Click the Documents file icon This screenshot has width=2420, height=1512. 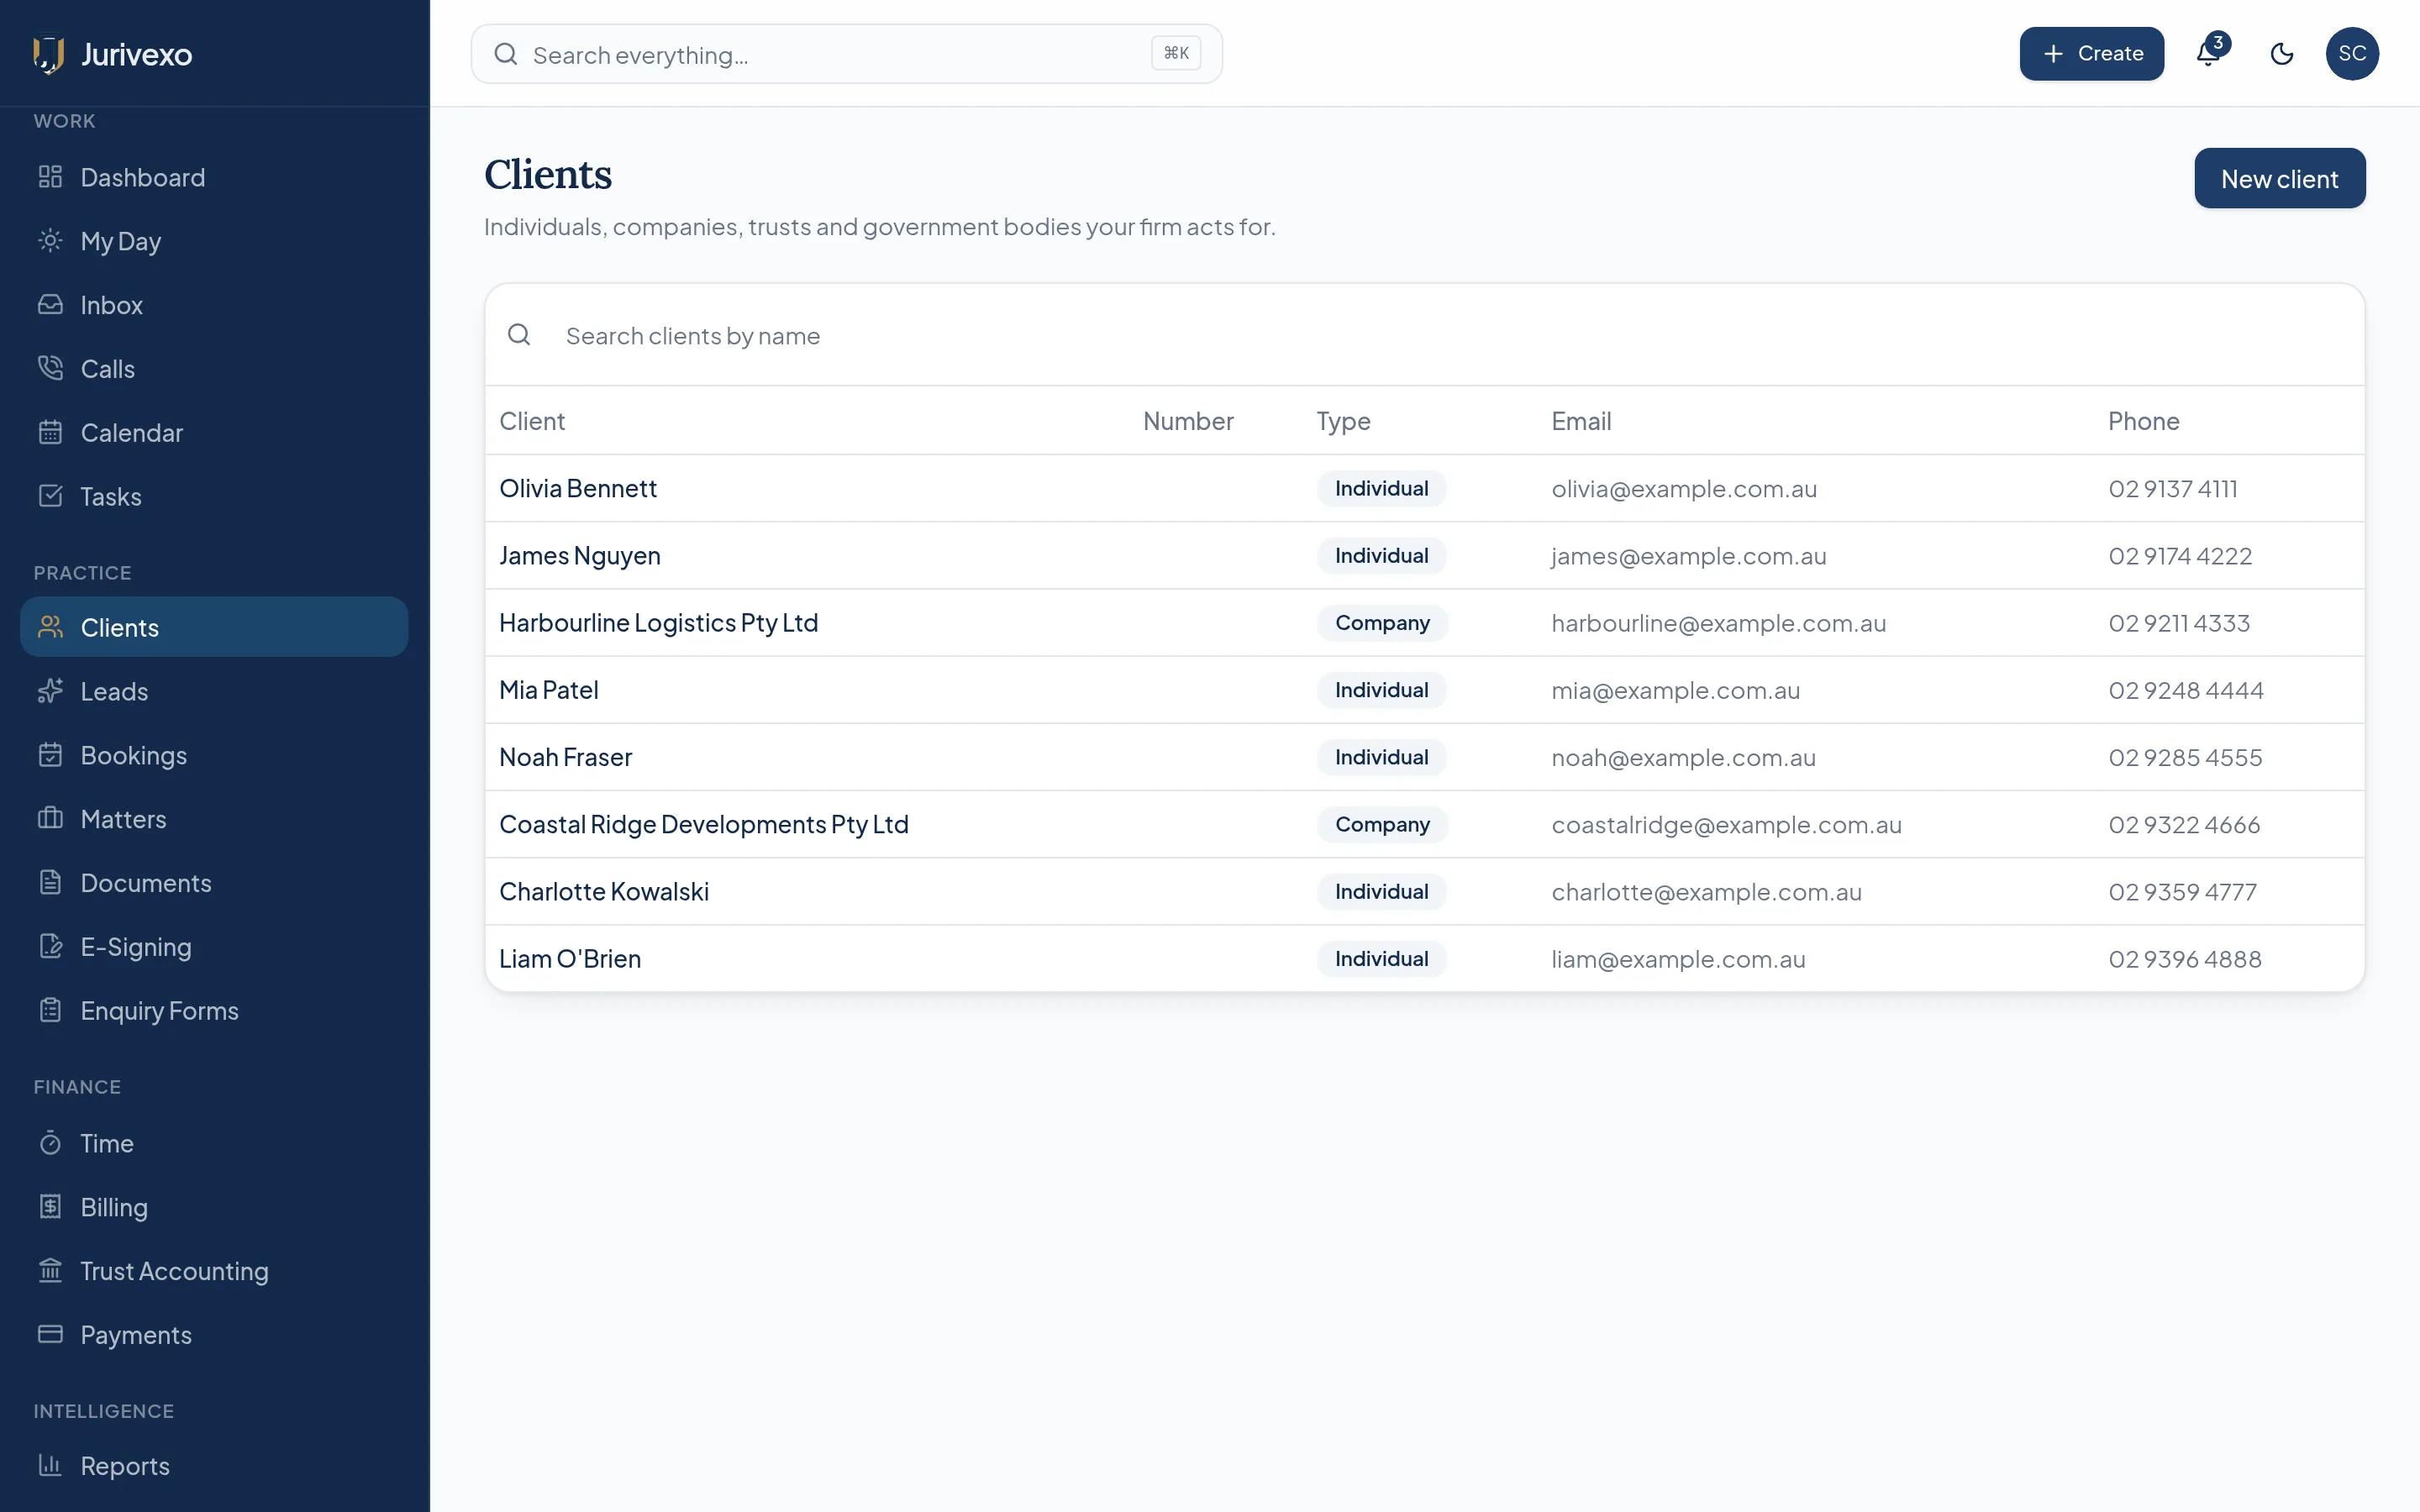[x=50, y=883]
